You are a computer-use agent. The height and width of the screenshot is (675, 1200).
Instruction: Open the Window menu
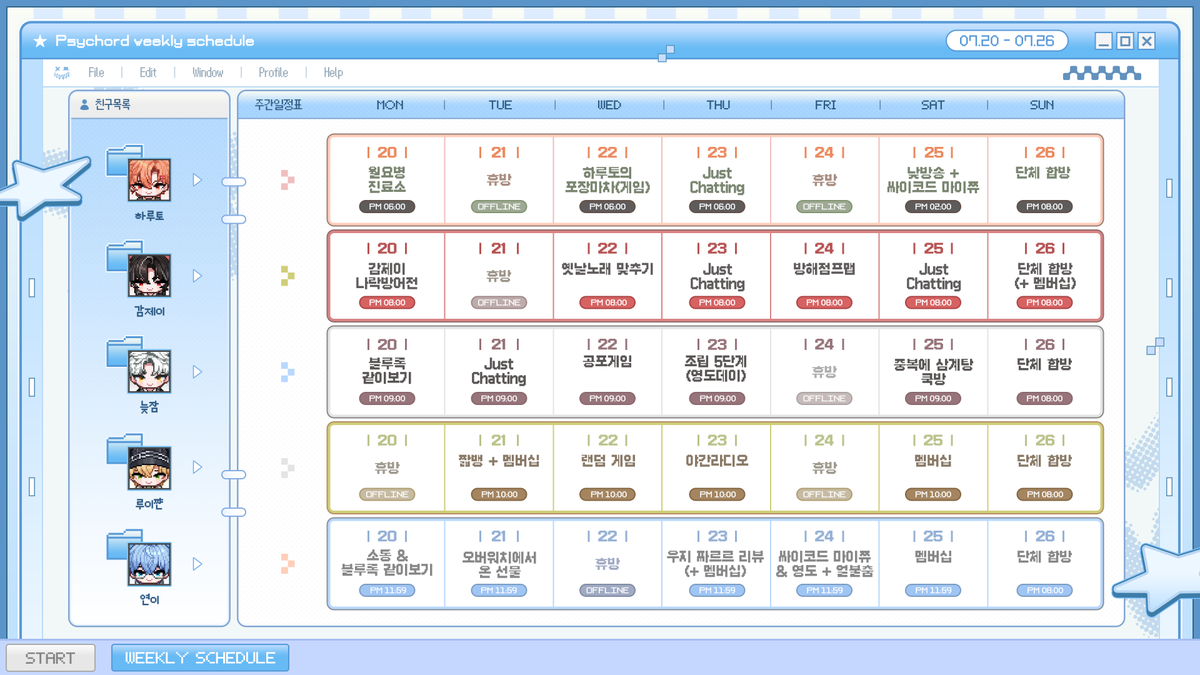208,73
